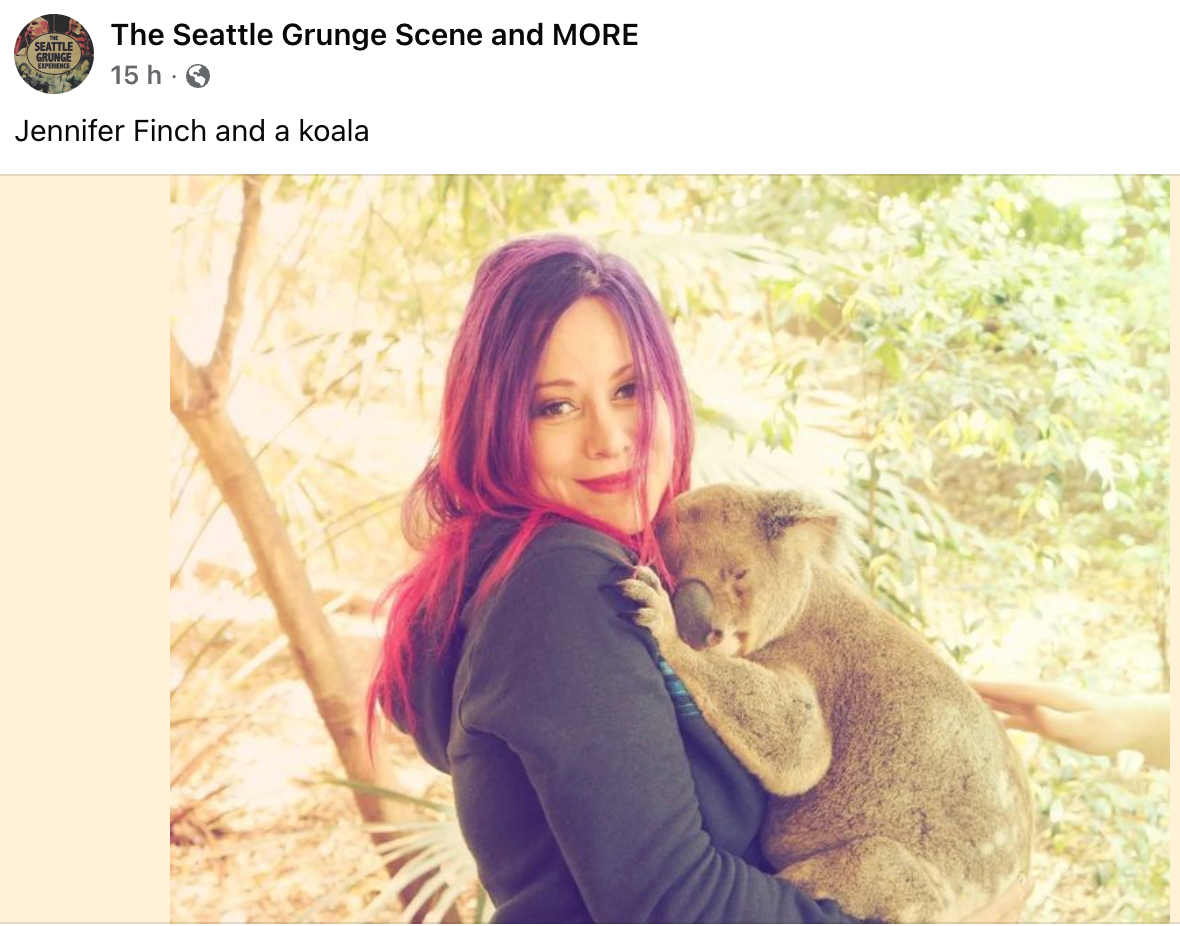1180x926 pixels.
Task: Click the word "MORE" in page title
Action: (595, 35)
